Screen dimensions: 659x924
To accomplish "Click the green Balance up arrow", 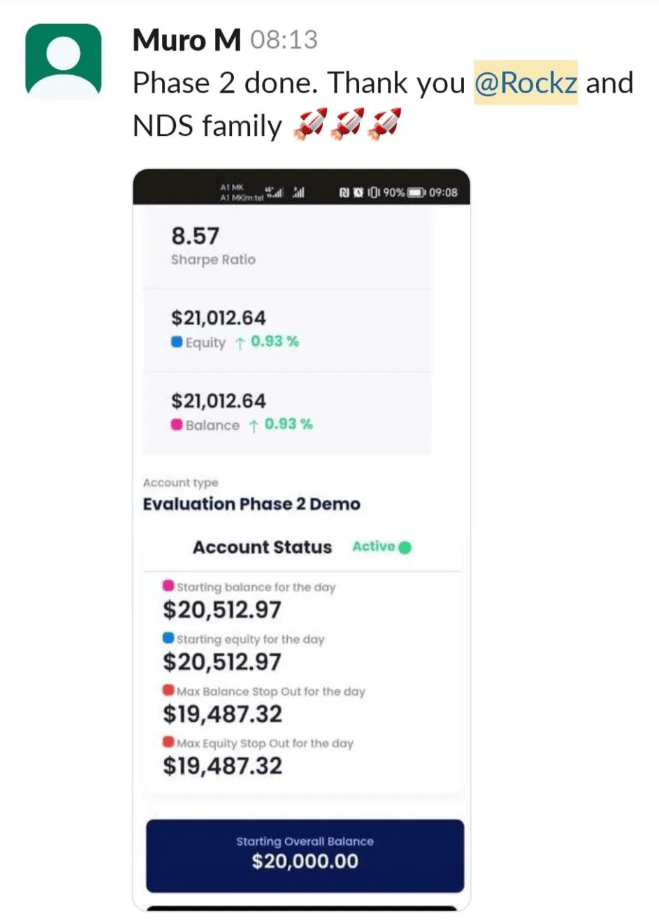I will pyautogui.click(x=253, y=425).
